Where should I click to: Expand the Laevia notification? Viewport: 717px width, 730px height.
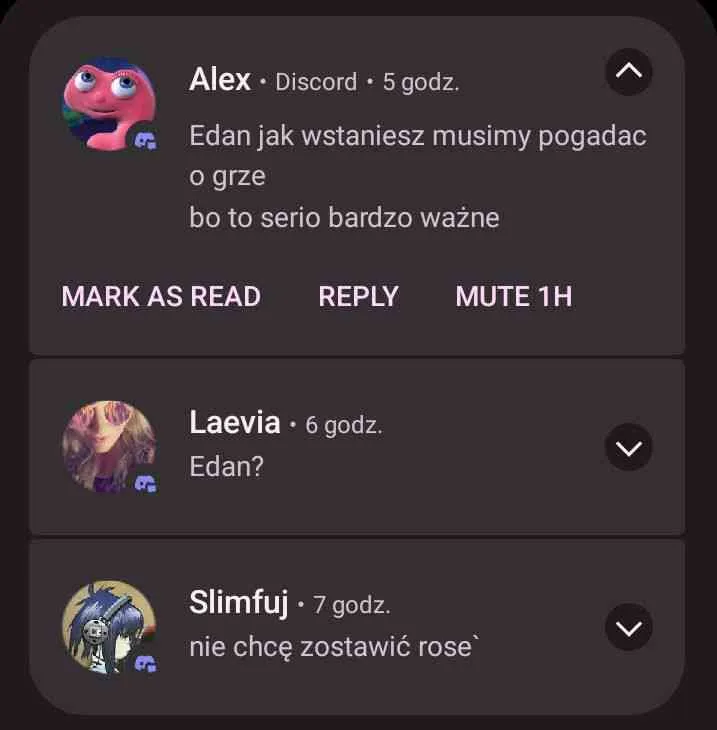pyautogui.click(x=629, y=447)
